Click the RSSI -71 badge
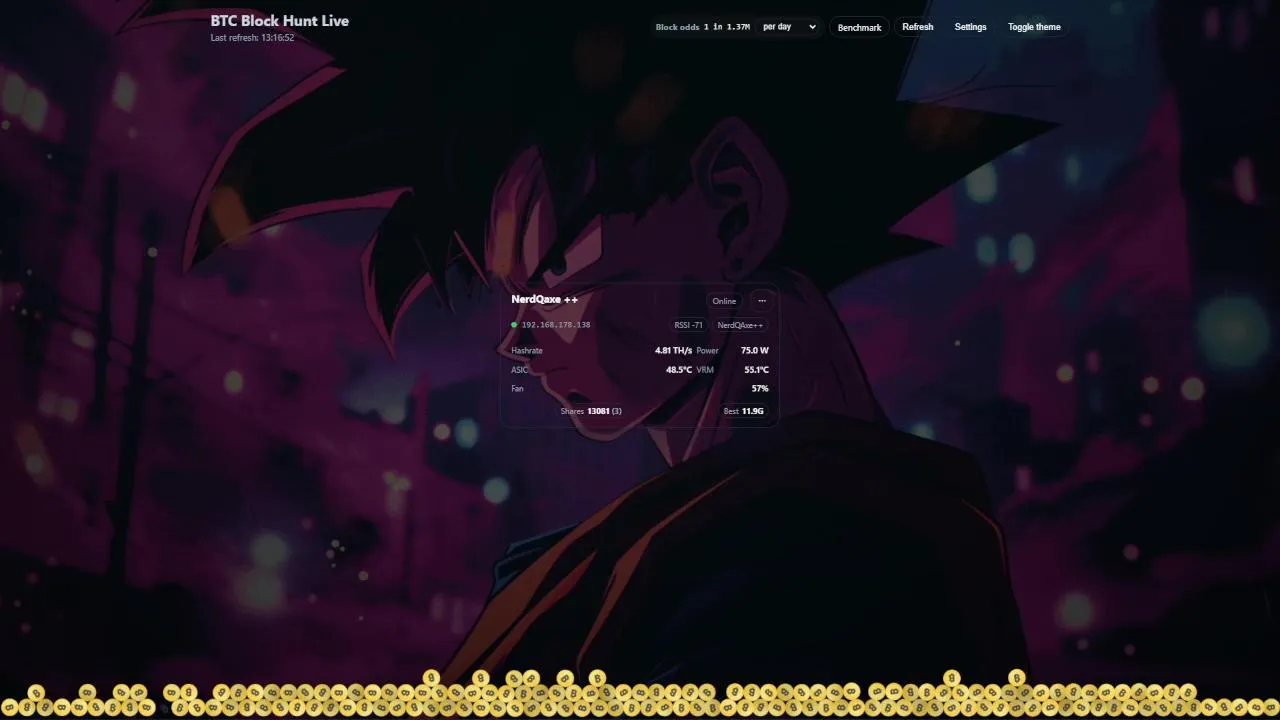Viewport: 1280px width, 720px height. point(688,325)
